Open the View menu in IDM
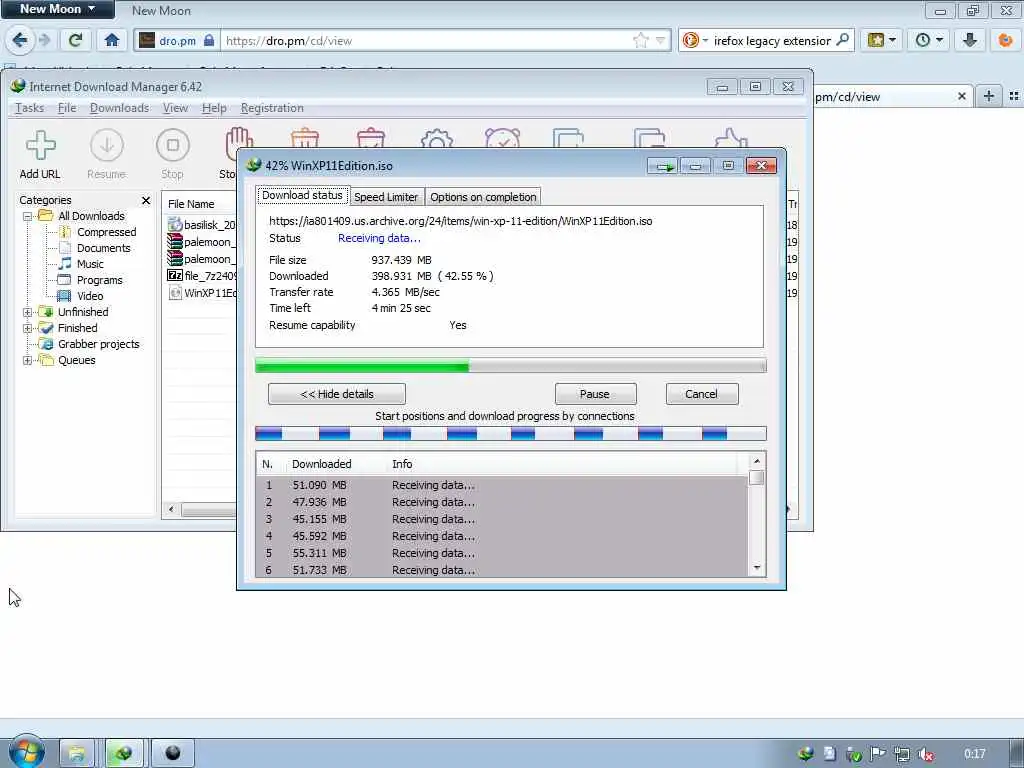This screenshot has width=1024, height=768. coord(175,108)
